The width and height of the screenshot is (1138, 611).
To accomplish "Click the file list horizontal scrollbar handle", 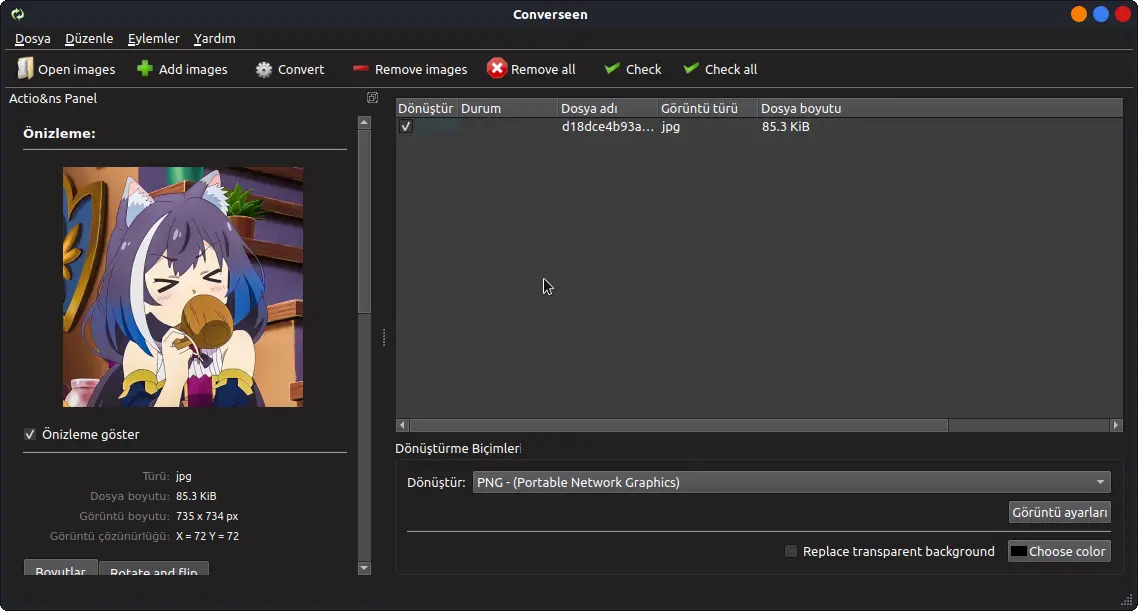I will 679,425.
